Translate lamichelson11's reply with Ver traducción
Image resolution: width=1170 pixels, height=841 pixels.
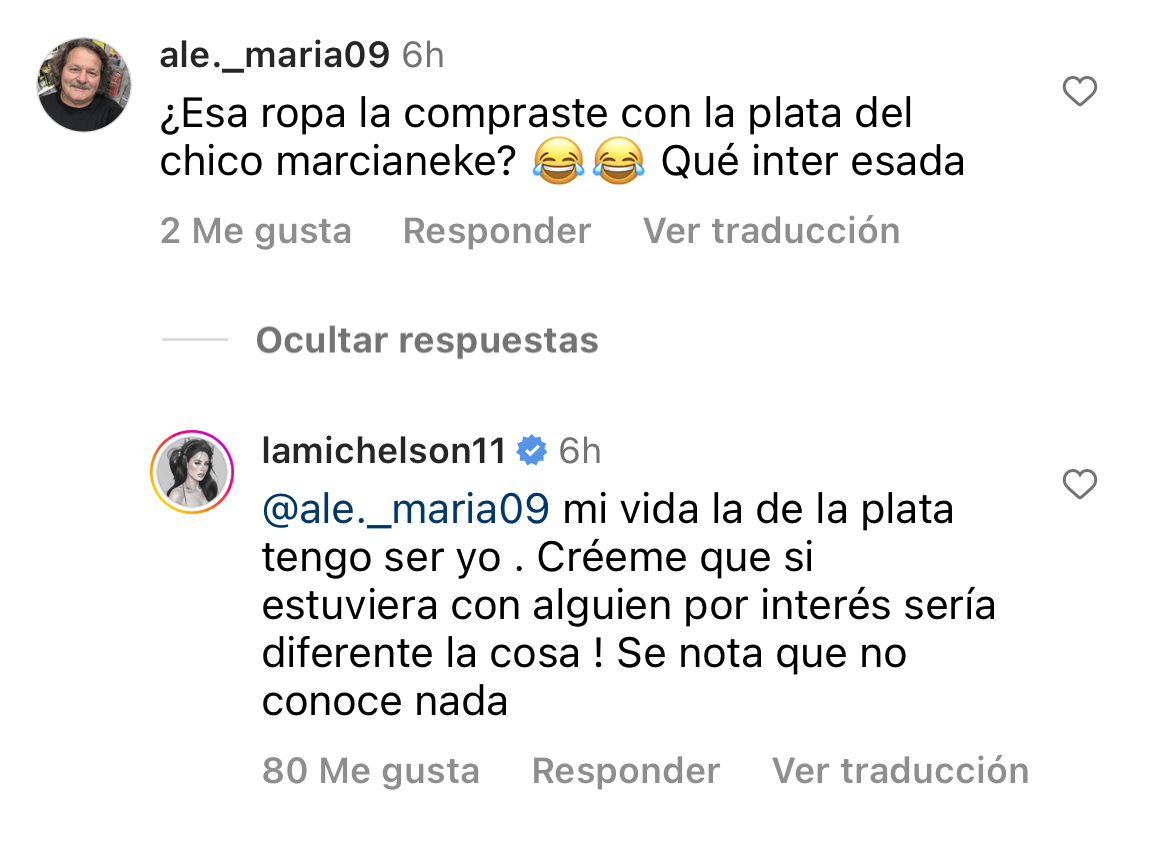(900, 771)
